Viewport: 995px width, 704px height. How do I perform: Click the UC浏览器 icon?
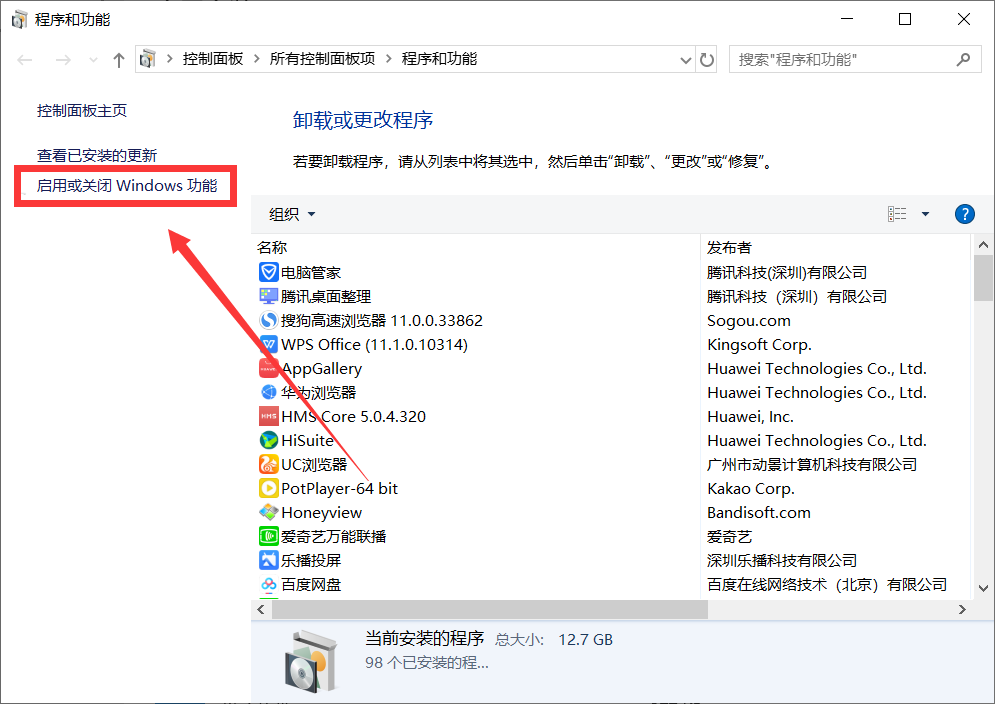coord(268,465)
